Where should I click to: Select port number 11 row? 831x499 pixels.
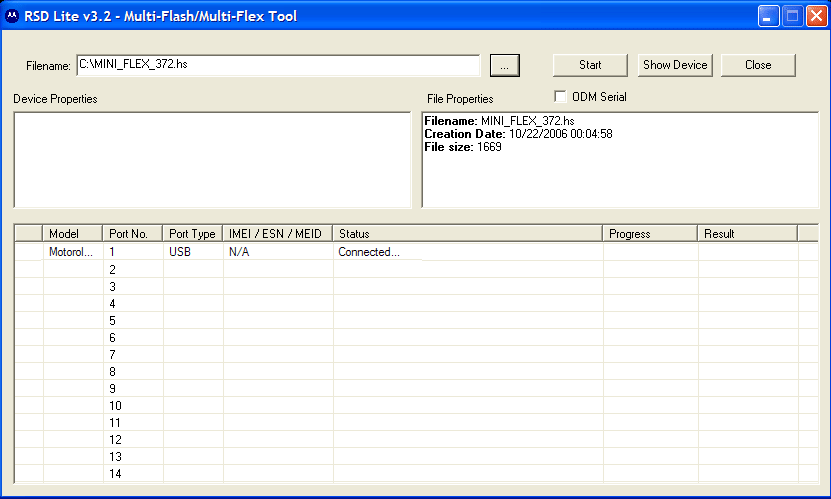point(416,422)
